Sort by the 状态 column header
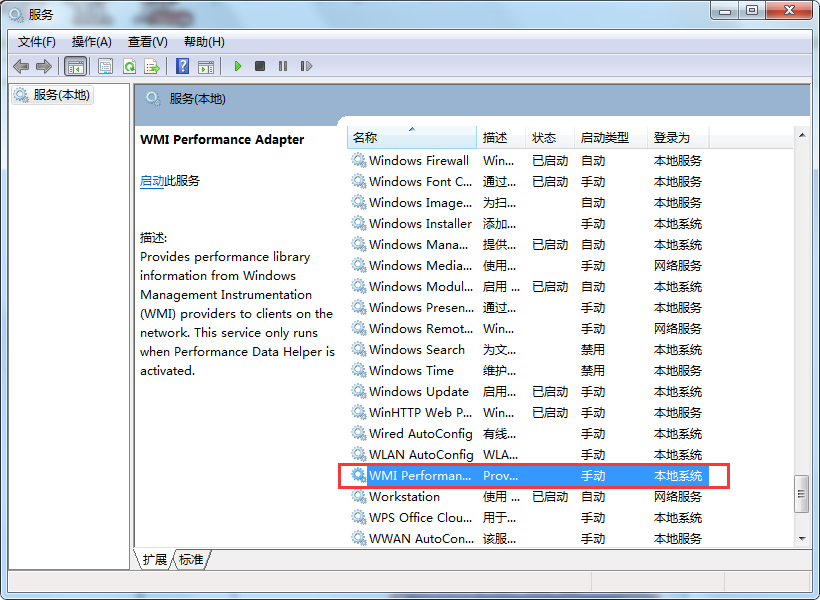Viewport: 820px width, 600px height. (549, 138)
